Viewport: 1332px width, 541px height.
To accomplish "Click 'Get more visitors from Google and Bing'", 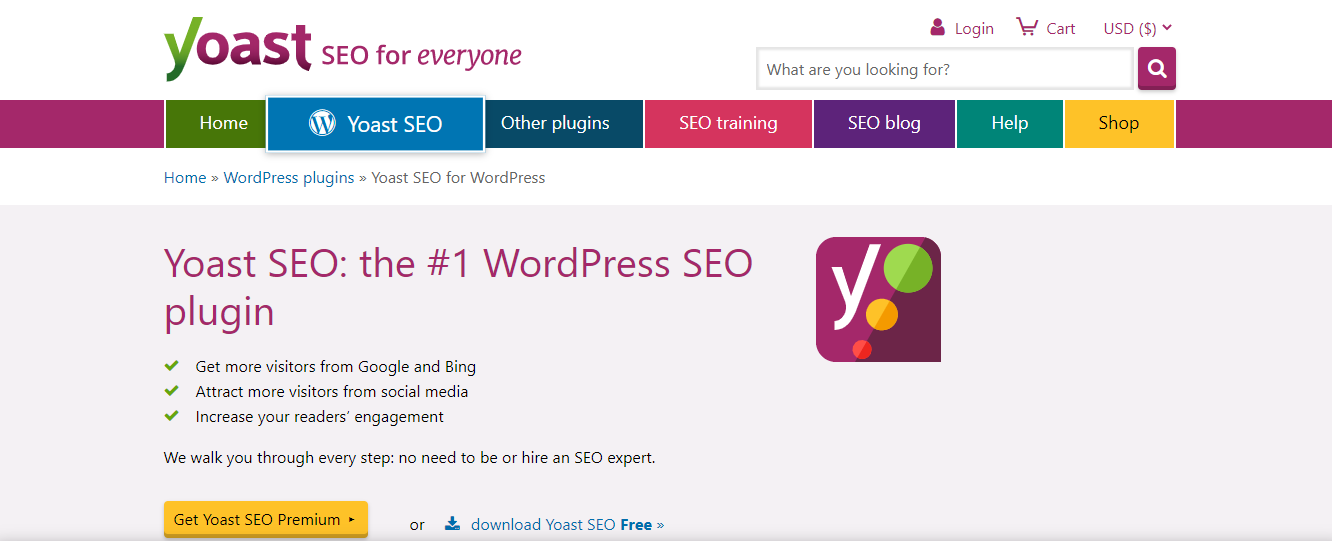I will point(336,367).
